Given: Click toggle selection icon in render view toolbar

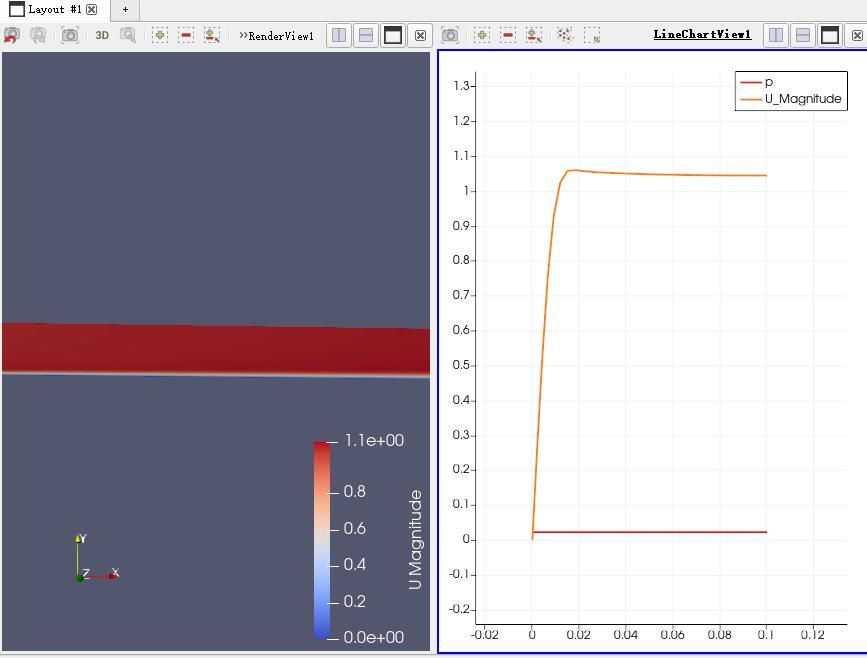Looking at the screenshot, I should [212, 35].
